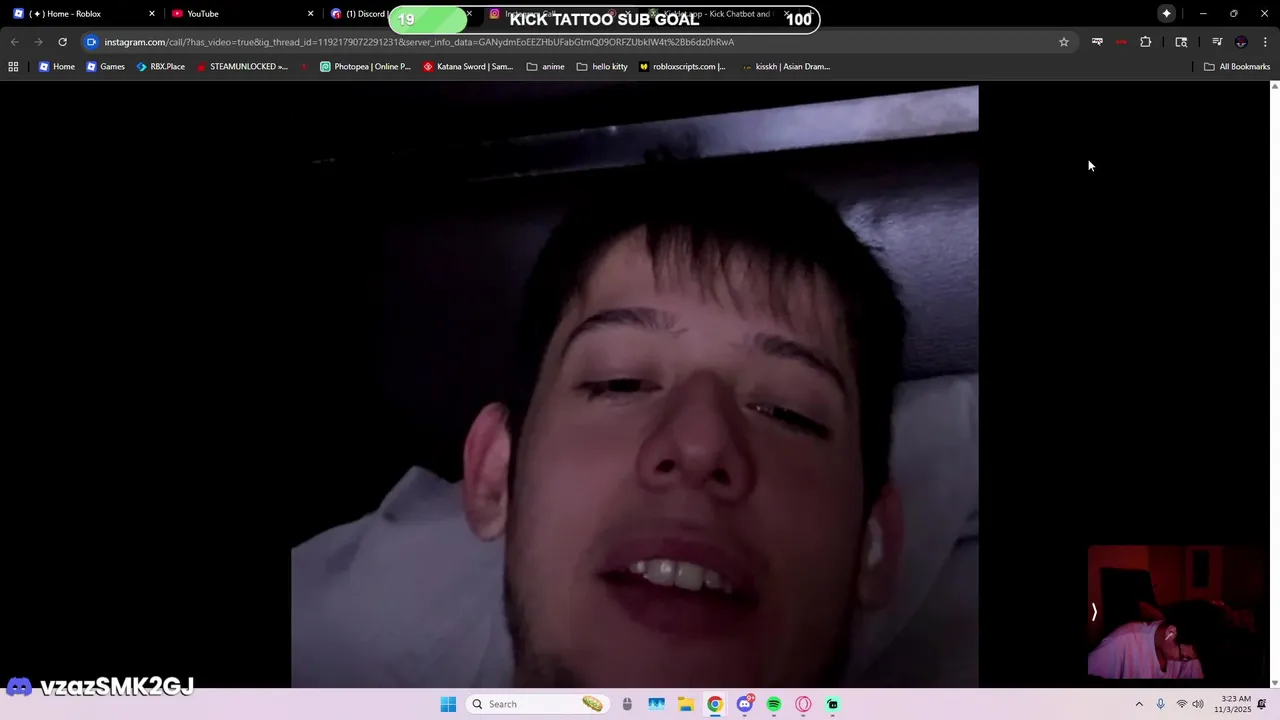This screenshot has height=720, width=1280.
Task: Open the green app icon in taskbar
Action: tap(833, 704)
